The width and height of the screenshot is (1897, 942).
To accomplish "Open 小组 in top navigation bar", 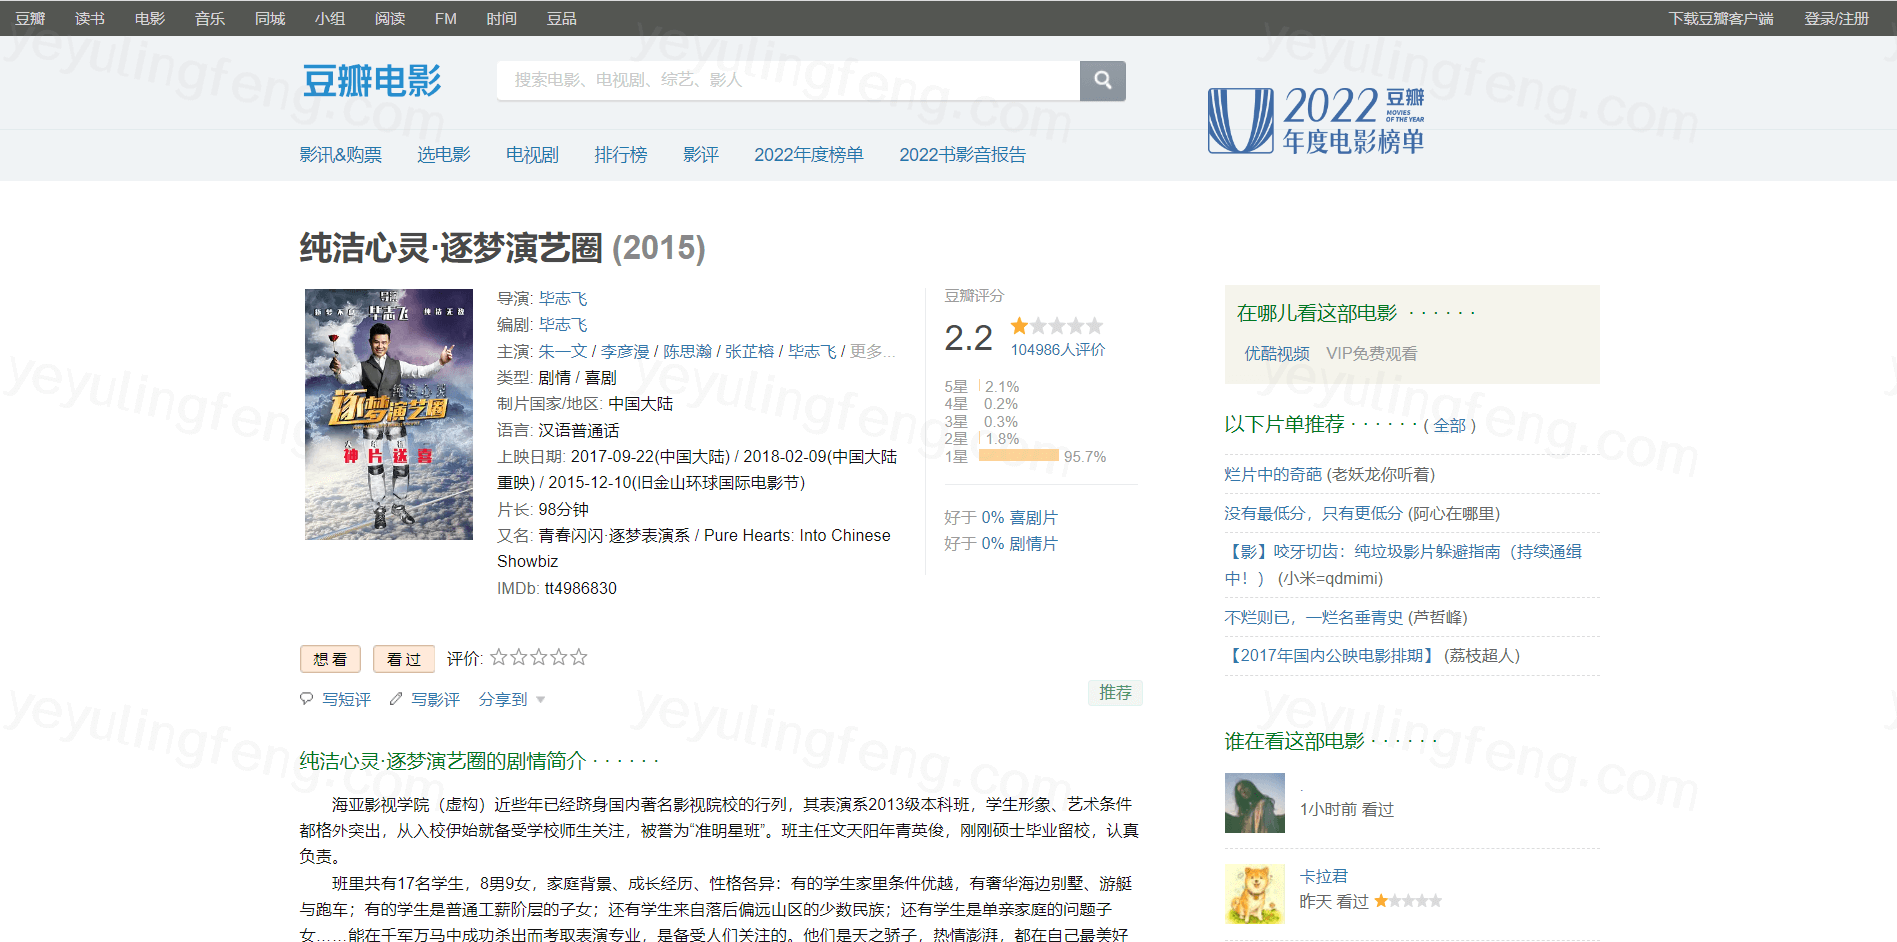I will tap(330, 18).
